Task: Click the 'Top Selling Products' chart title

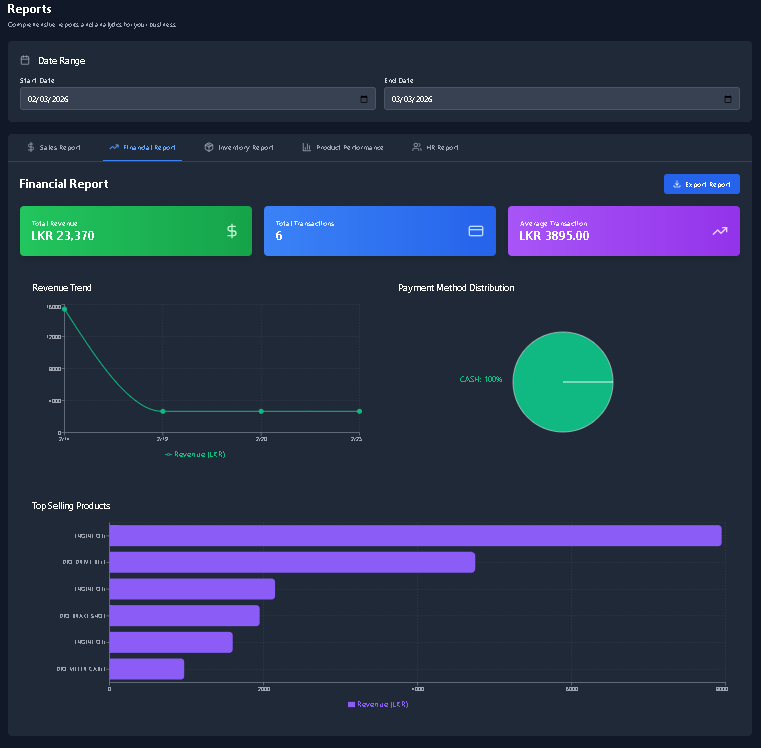Action: [71, 506]
